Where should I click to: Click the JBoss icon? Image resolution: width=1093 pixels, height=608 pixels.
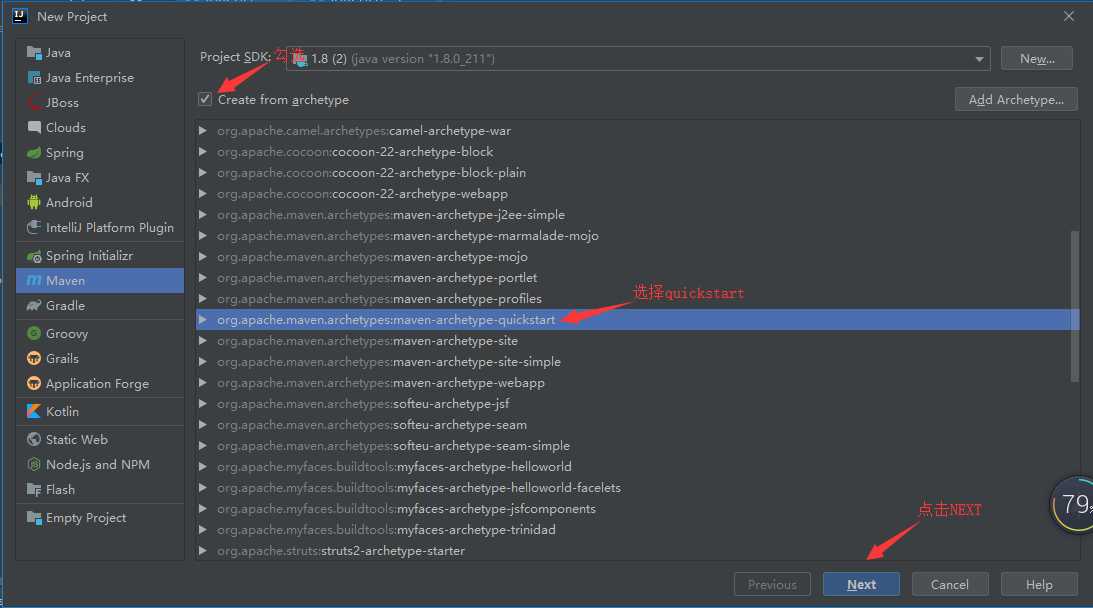33,102
